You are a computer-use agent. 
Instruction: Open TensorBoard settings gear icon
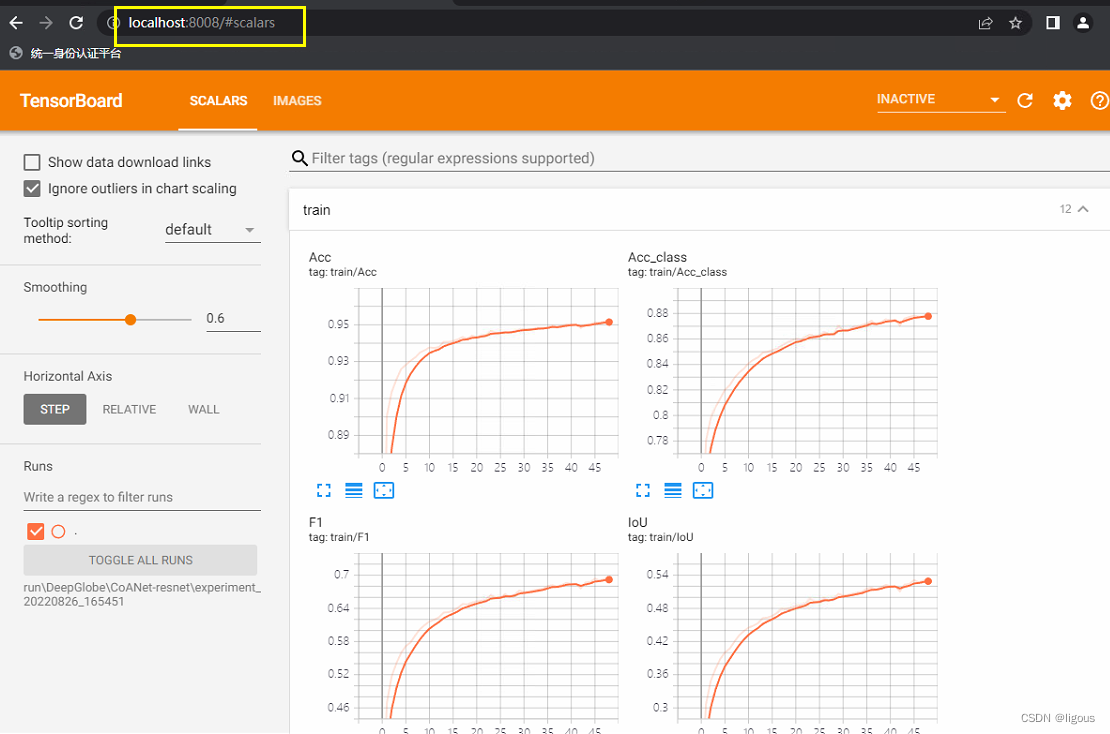[1062, 101]
